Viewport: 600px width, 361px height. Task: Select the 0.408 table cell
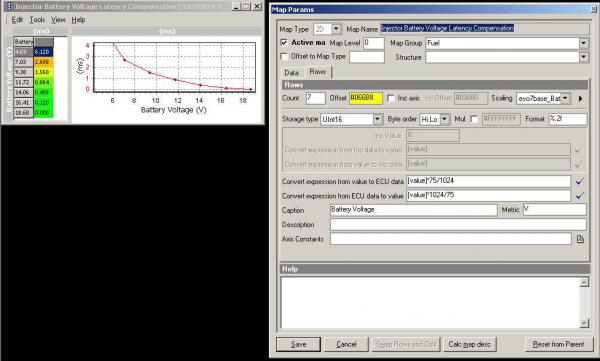tap(44, 92)
